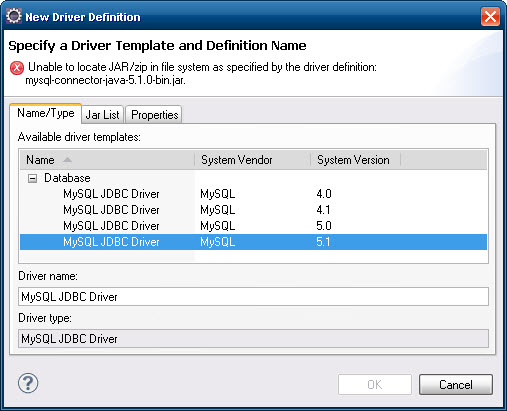Click the disabled OK button
507x411 pixels.
click(x=375, y=385)
